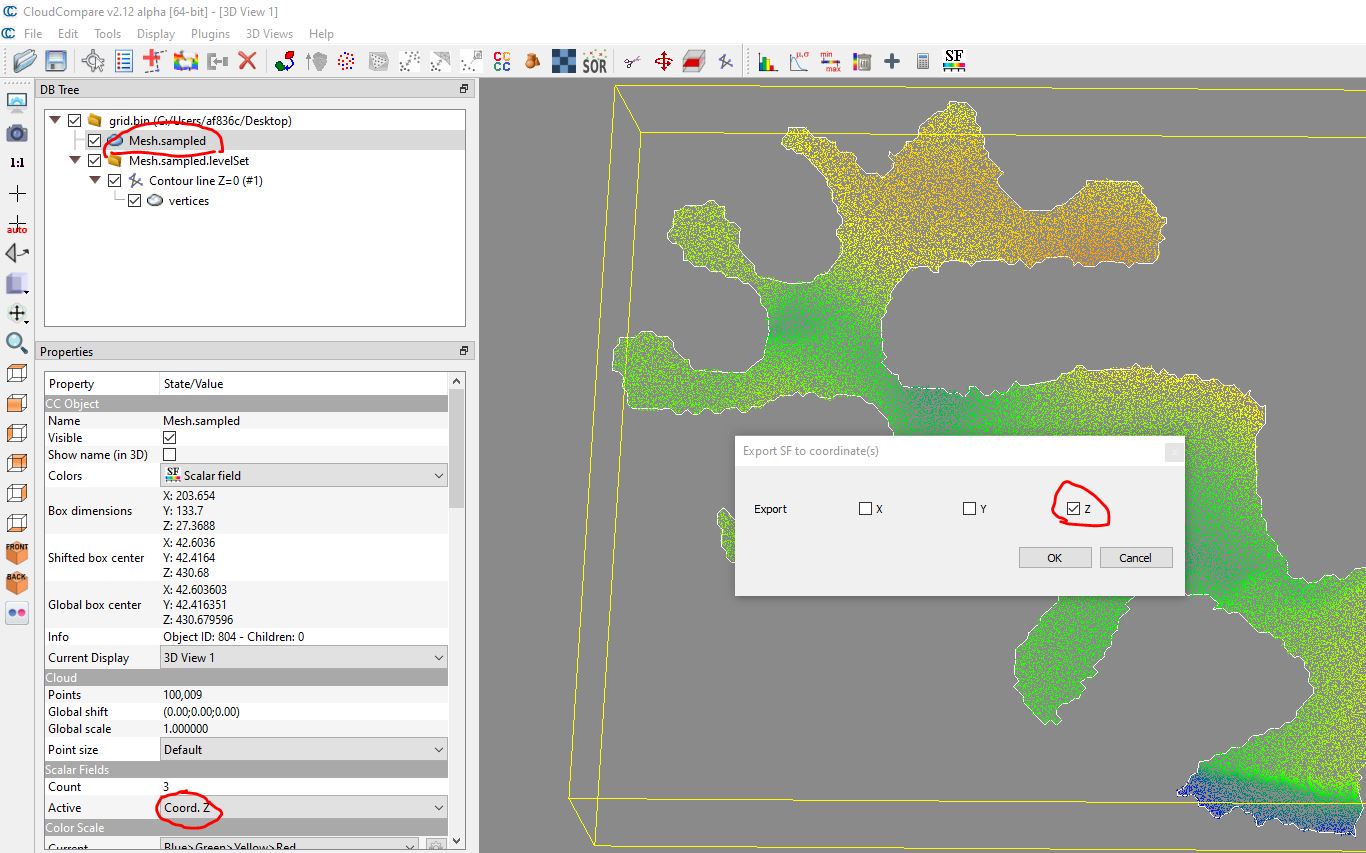Run the SOR noise filter tool

tap(595, 62)
